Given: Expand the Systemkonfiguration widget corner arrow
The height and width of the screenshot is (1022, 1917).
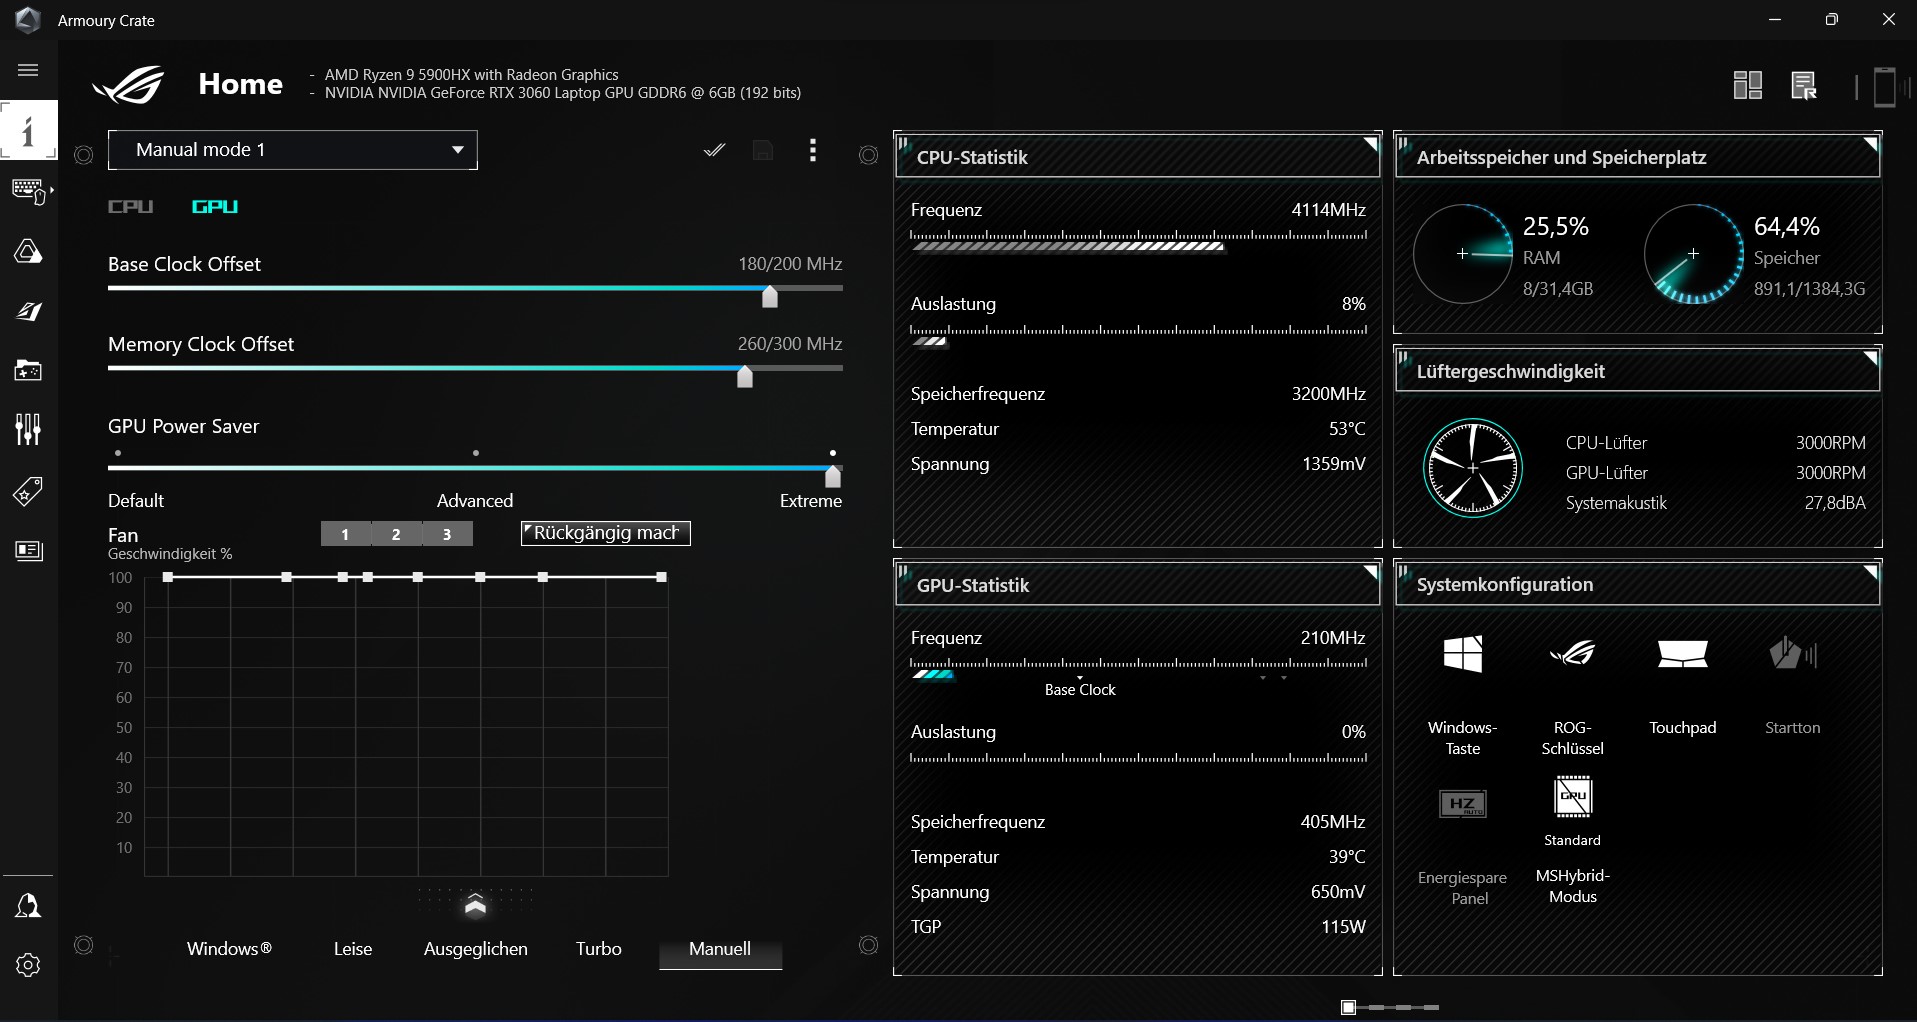Looking at the screenshot, I should pos(1871,572).
